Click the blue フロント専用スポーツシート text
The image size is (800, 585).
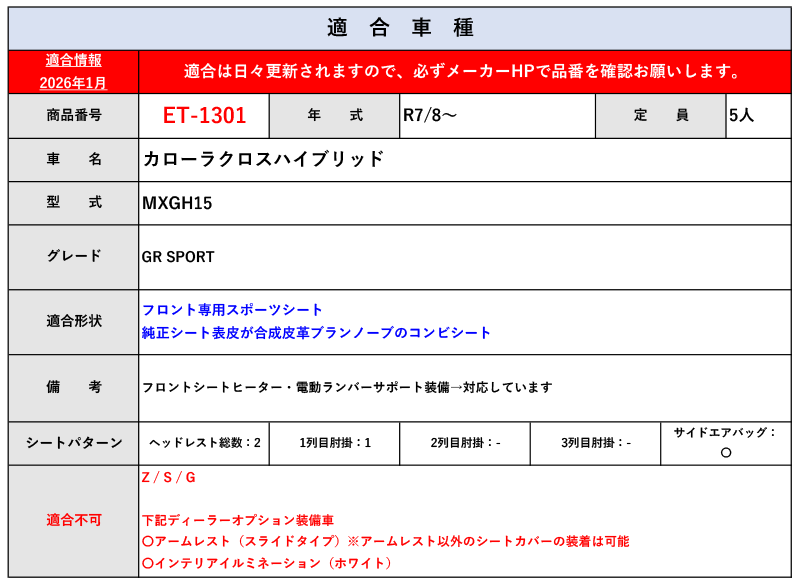[x=233, y=310]
